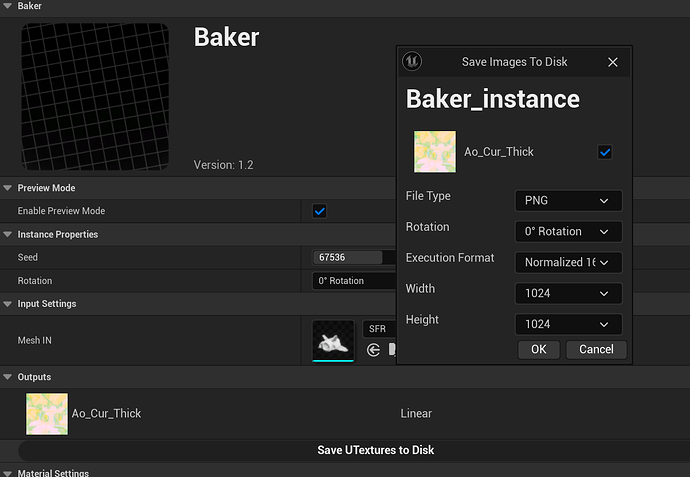Click Ao_Cur_Thick thumbnail in the save dialog
The width and height of the screenshot is (690, 477).
[435, 152]
